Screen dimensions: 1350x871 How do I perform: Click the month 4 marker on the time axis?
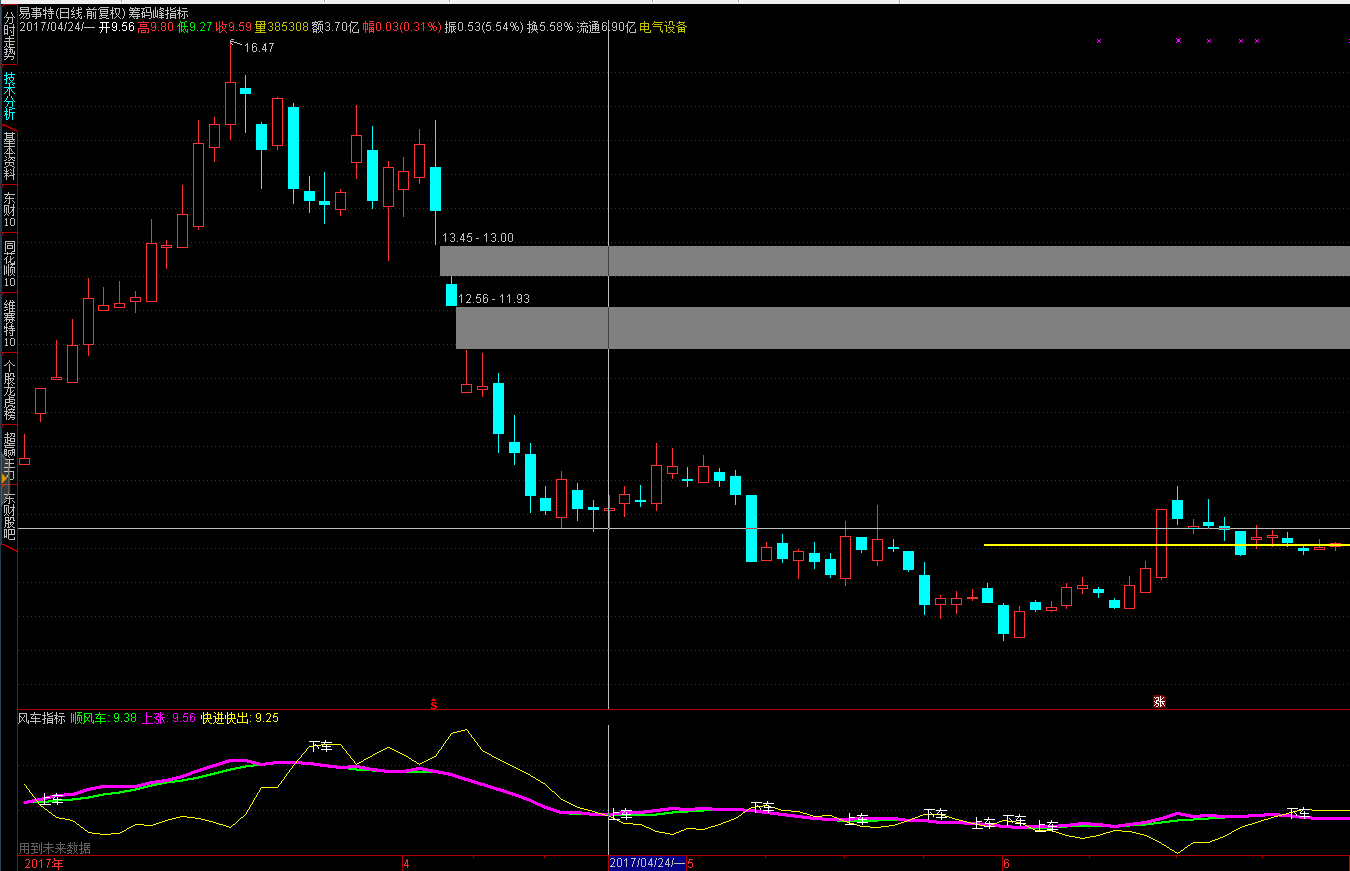pyautogui.click(x=406, y=863)
